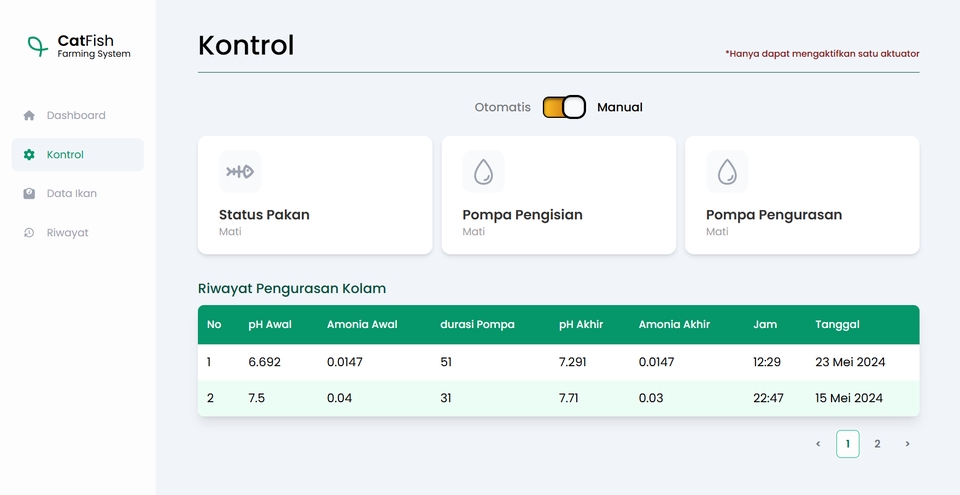The height and width of the screenshot is (495, 960).
Task: Click the fish bone feed icon
Action: [x=240, y=172]
